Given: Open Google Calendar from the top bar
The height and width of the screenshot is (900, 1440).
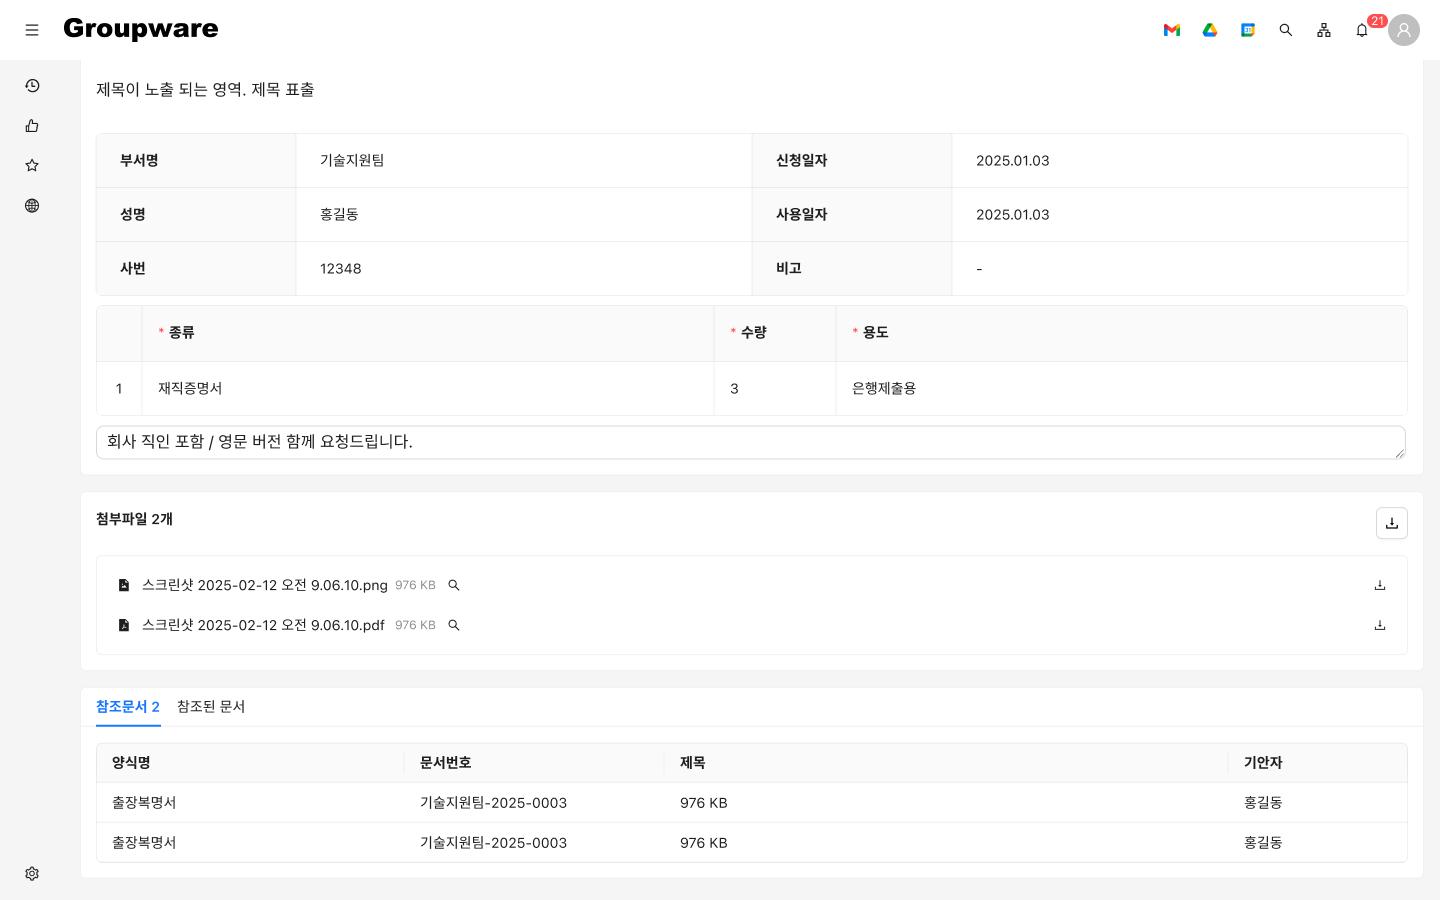Looking at the screenshot, I should coord(1248,30).
